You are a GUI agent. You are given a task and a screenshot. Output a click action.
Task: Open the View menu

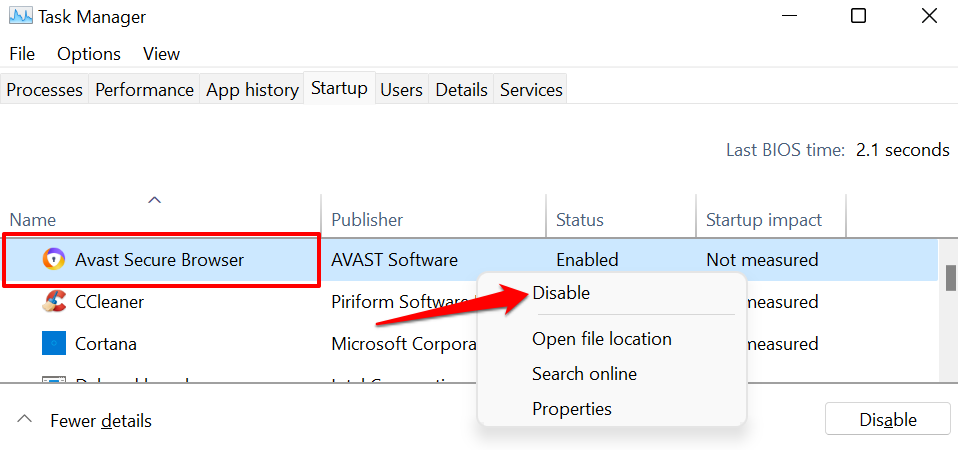point(161,54)
